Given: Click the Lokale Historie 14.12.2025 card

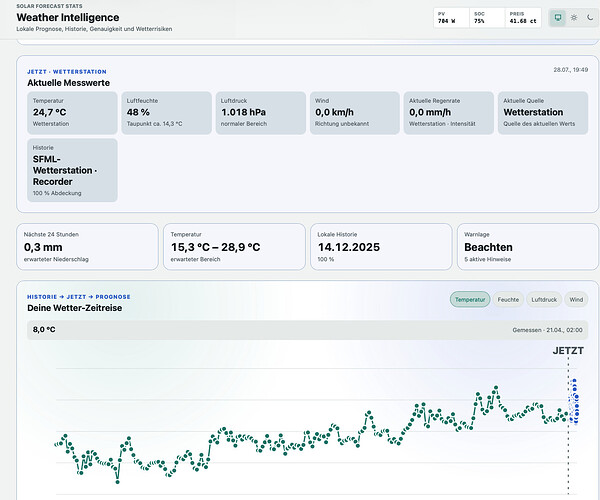Looking at the screenshot, I should [x=381, y=247].
